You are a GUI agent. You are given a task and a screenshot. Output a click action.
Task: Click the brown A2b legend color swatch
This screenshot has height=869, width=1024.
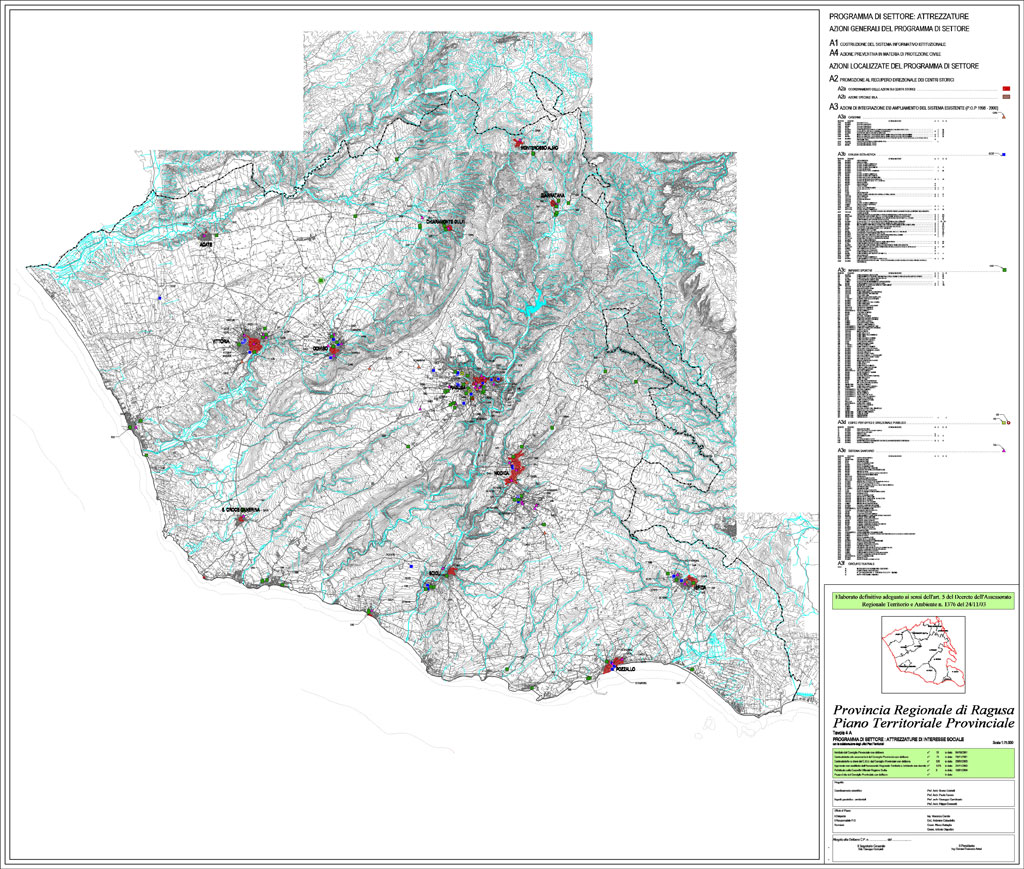pyautogui.click(x=1006, y=97)
